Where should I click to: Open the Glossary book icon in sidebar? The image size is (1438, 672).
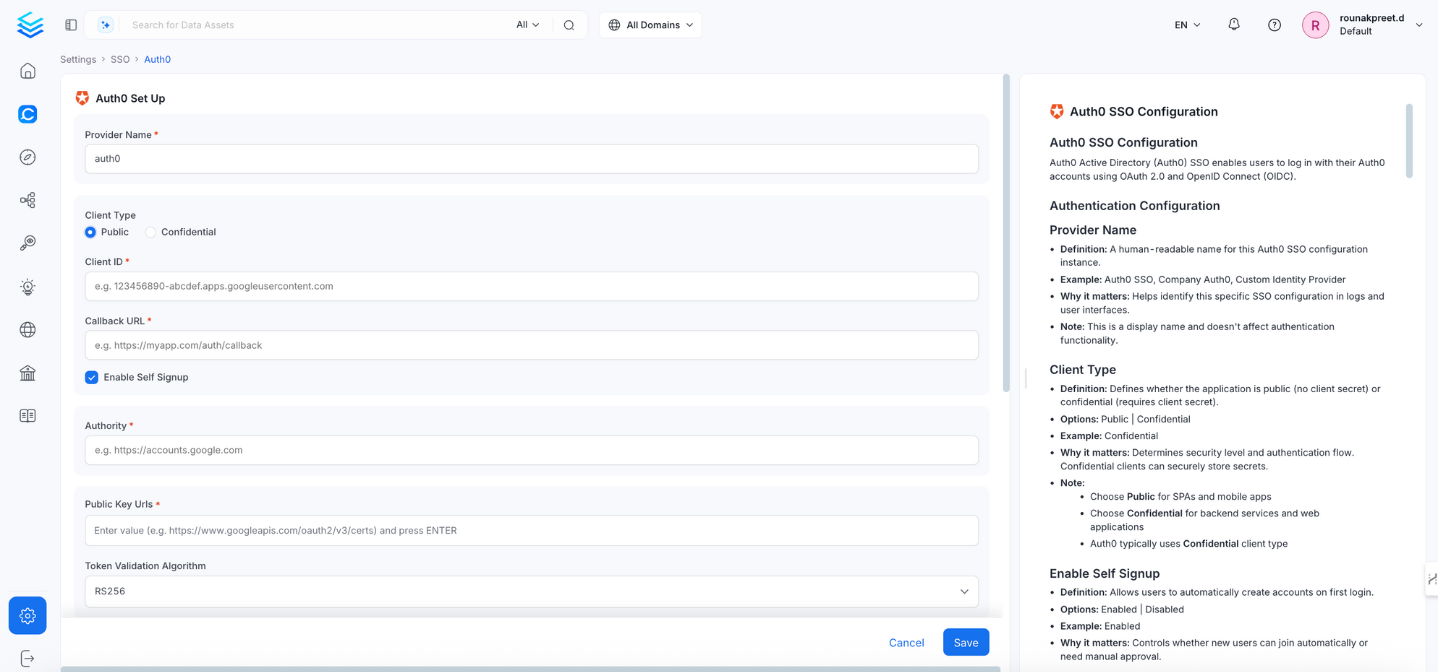(x=27, y=414)
